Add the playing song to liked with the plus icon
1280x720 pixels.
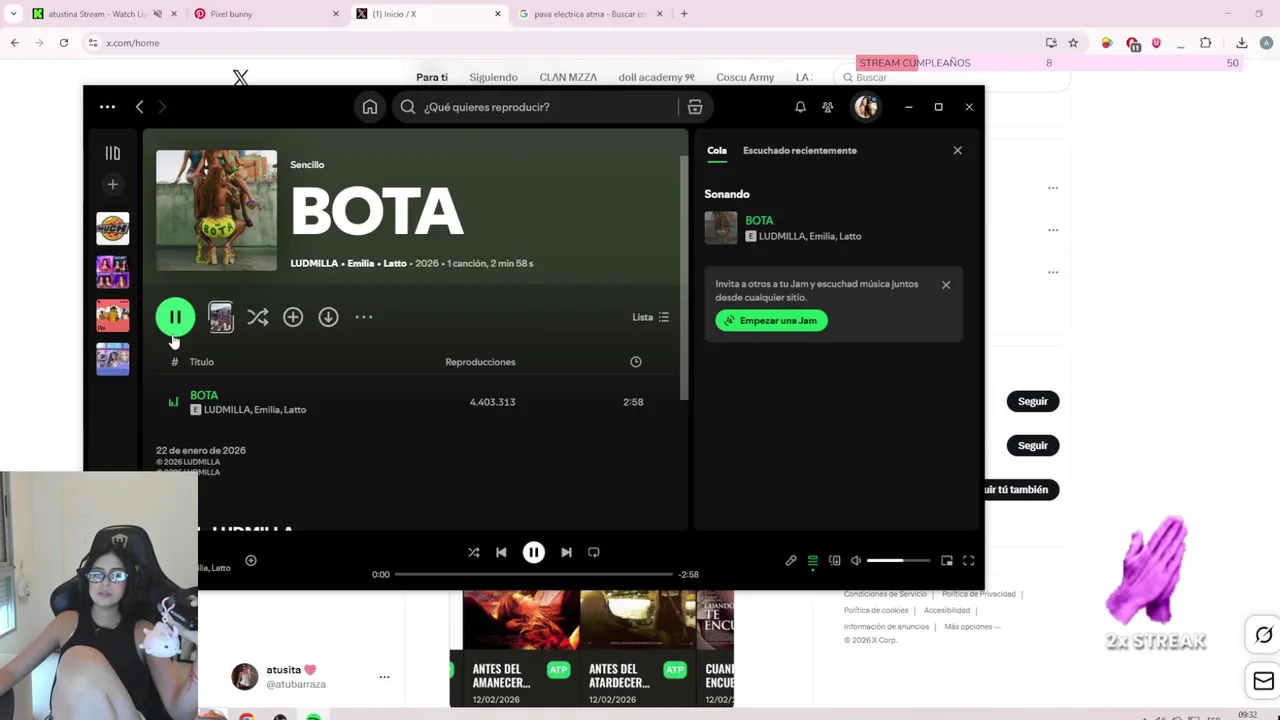coord(251,561)
